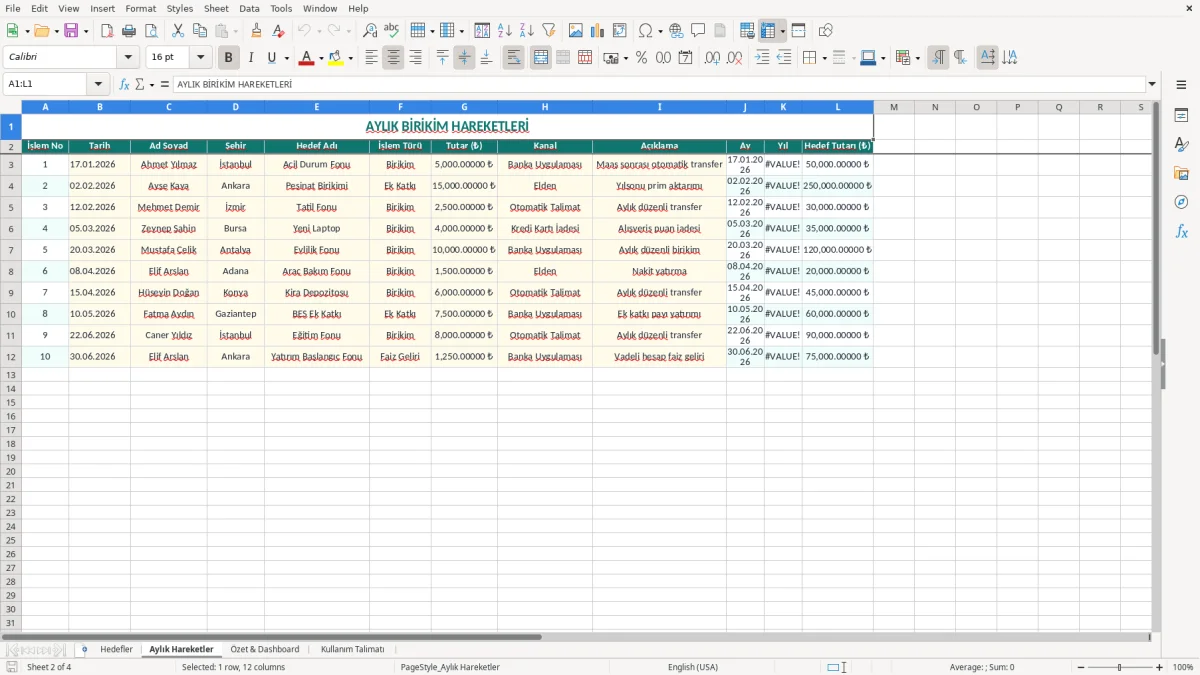Toggle Italic formatting
Viewport: 1200px width, 675px height.
[x=251, y=58]
